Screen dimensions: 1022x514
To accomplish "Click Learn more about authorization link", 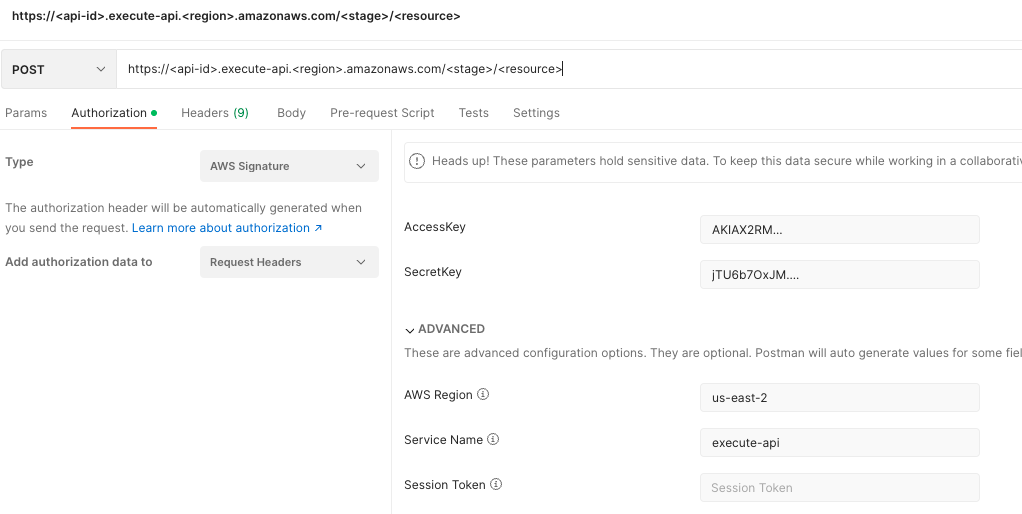I will [x=227, y=228].
